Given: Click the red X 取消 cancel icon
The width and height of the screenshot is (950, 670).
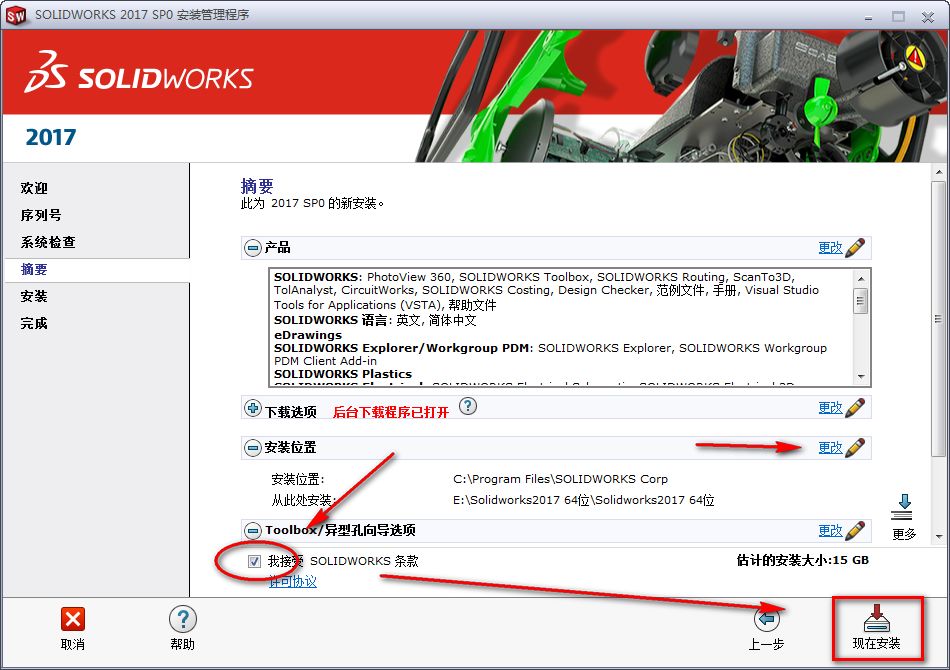Looking at the screenshot, I should coord(71,617).
